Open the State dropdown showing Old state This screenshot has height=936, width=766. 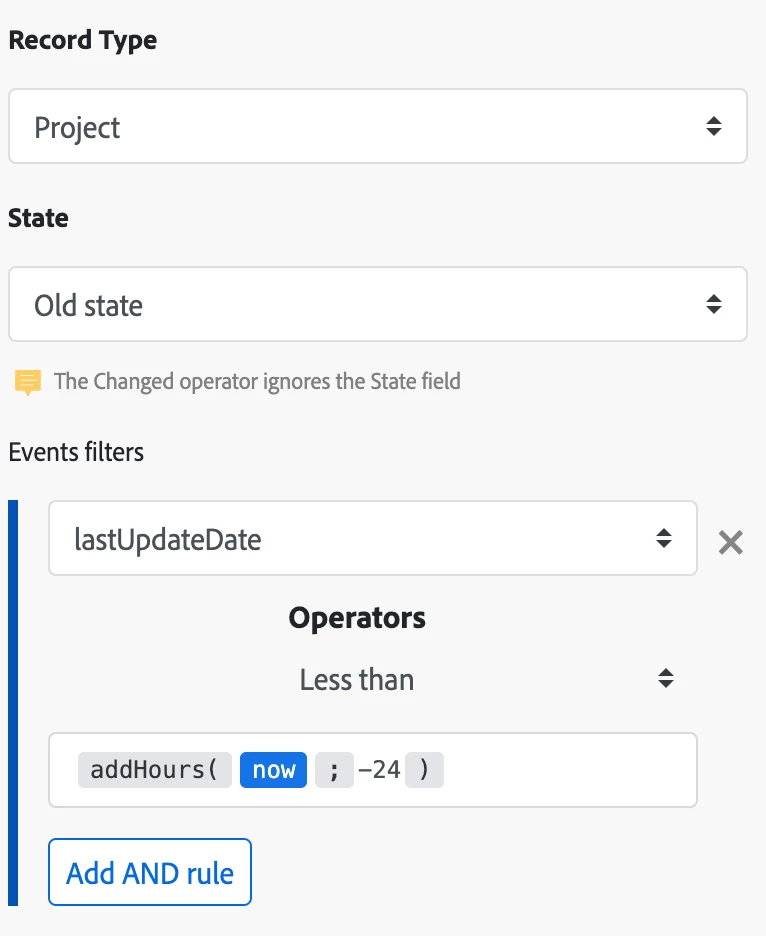(377, 304)
